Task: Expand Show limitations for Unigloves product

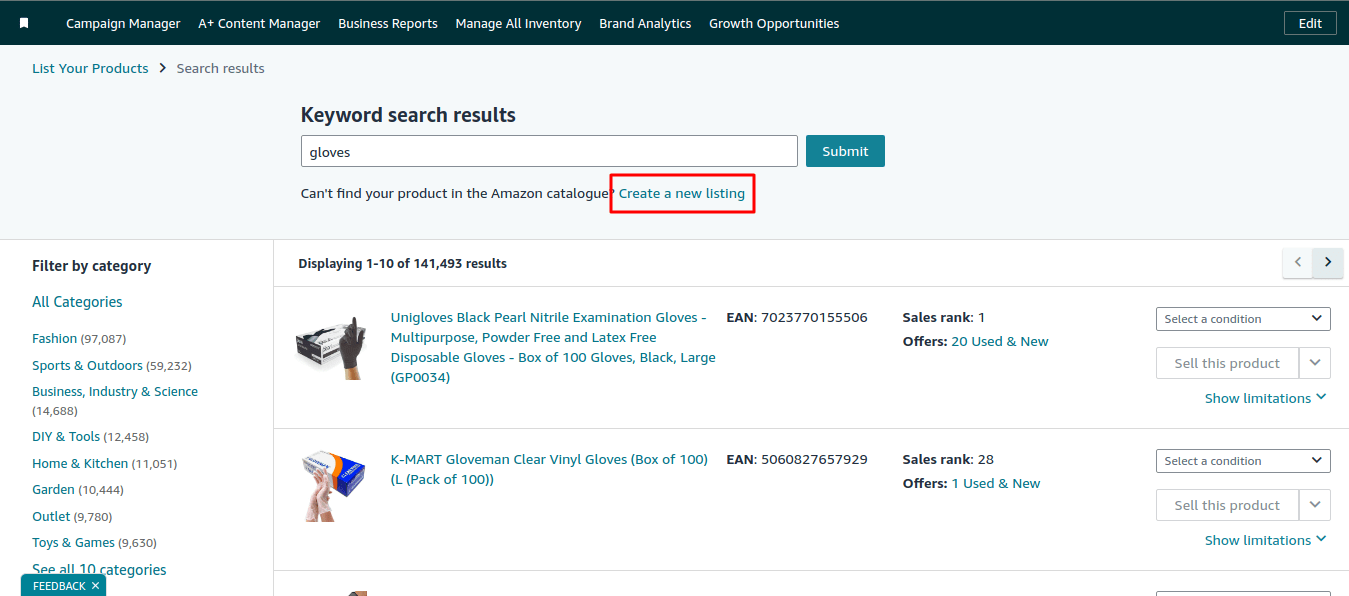Action: pyautogui.click(x=1266, y=398)
